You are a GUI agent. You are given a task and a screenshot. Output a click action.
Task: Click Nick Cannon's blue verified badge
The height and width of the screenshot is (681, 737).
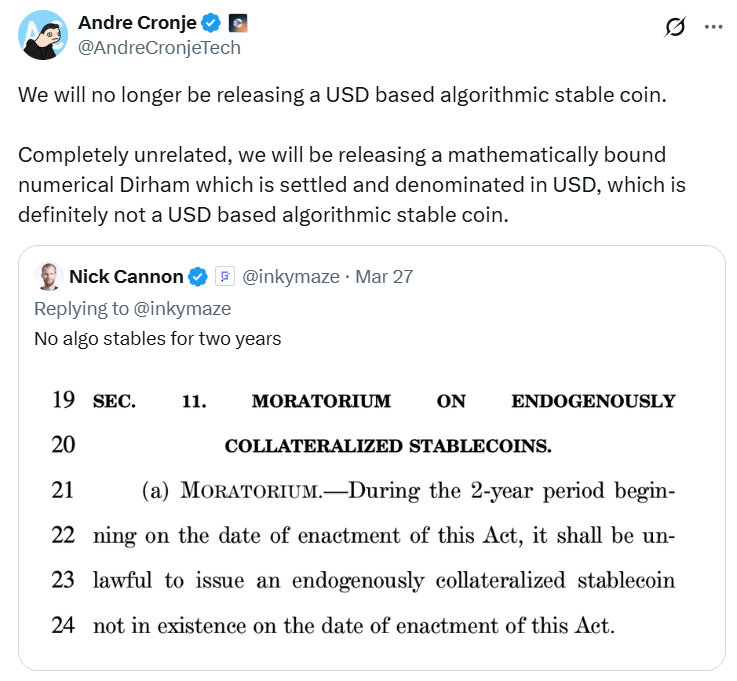(x=199, y=277)
